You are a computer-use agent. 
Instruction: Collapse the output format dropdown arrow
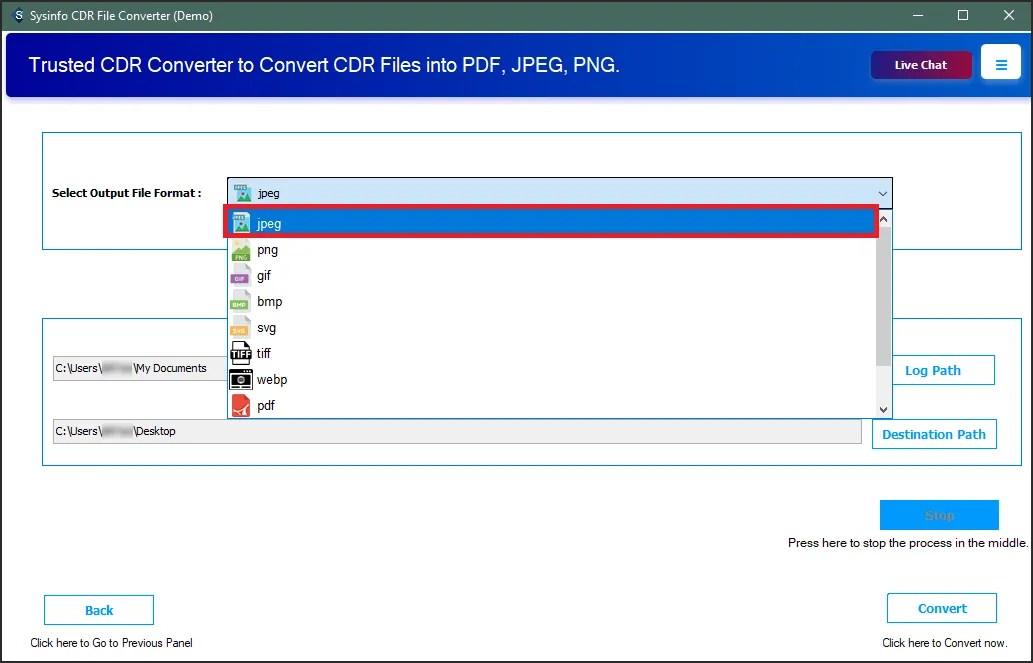pos(882,193)
